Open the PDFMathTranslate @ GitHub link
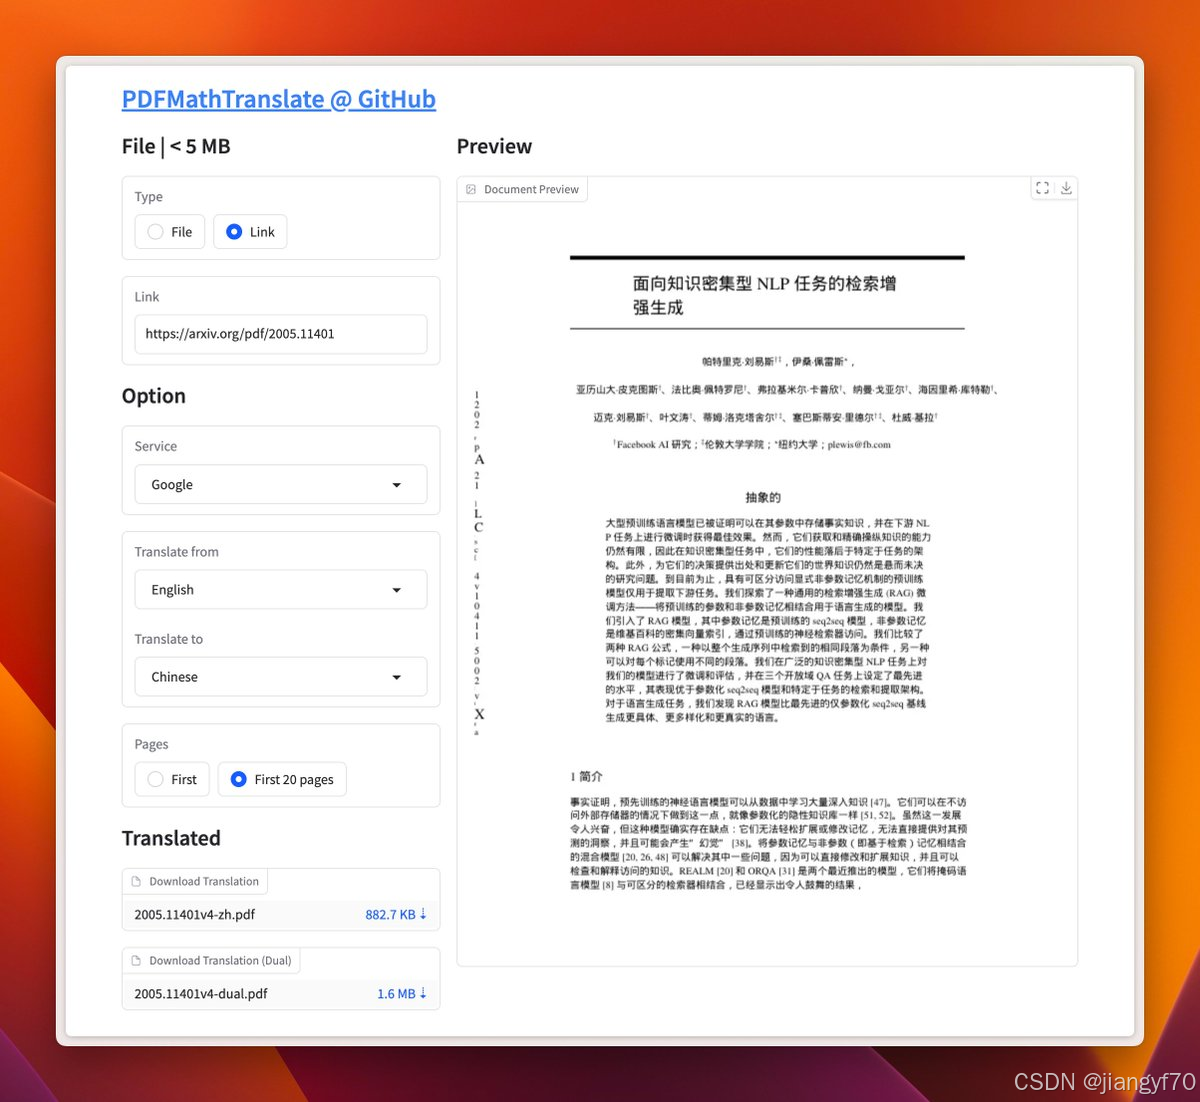The height and width of the screenshot is (1102, 1200). click(278, 99)
